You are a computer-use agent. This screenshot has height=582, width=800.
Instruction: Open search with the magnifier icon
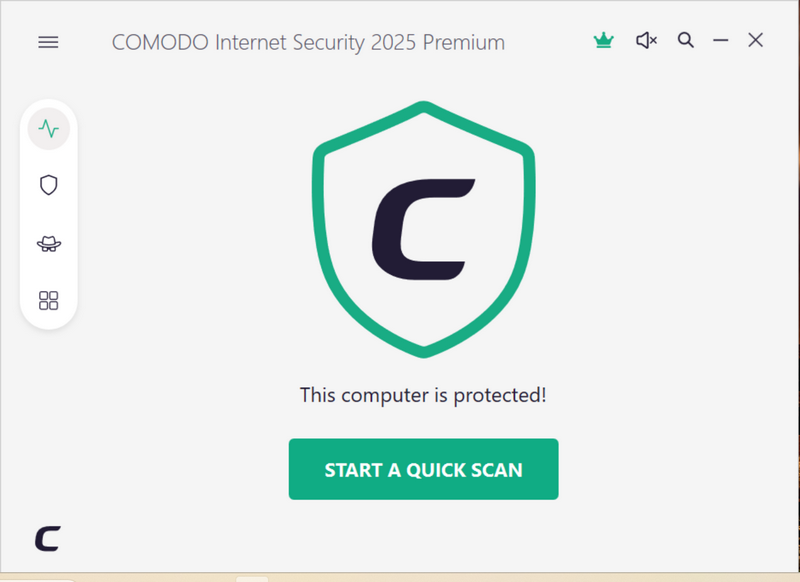(686, 41)
